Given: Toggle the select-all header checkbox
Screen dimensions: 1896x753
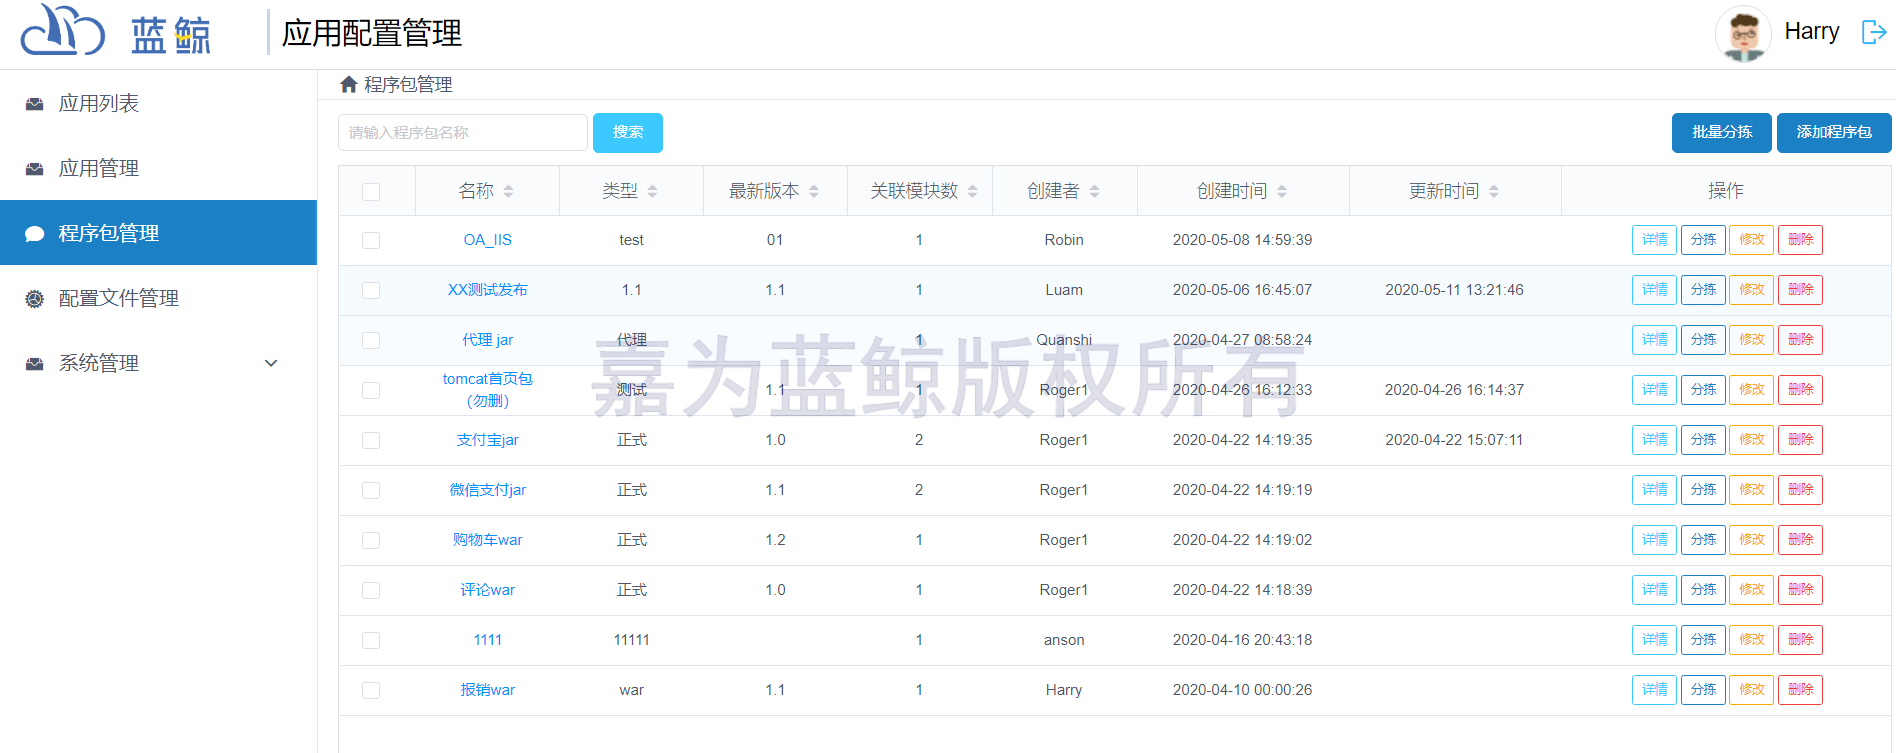Looking at the screenshot, I should tap(371, 191).
